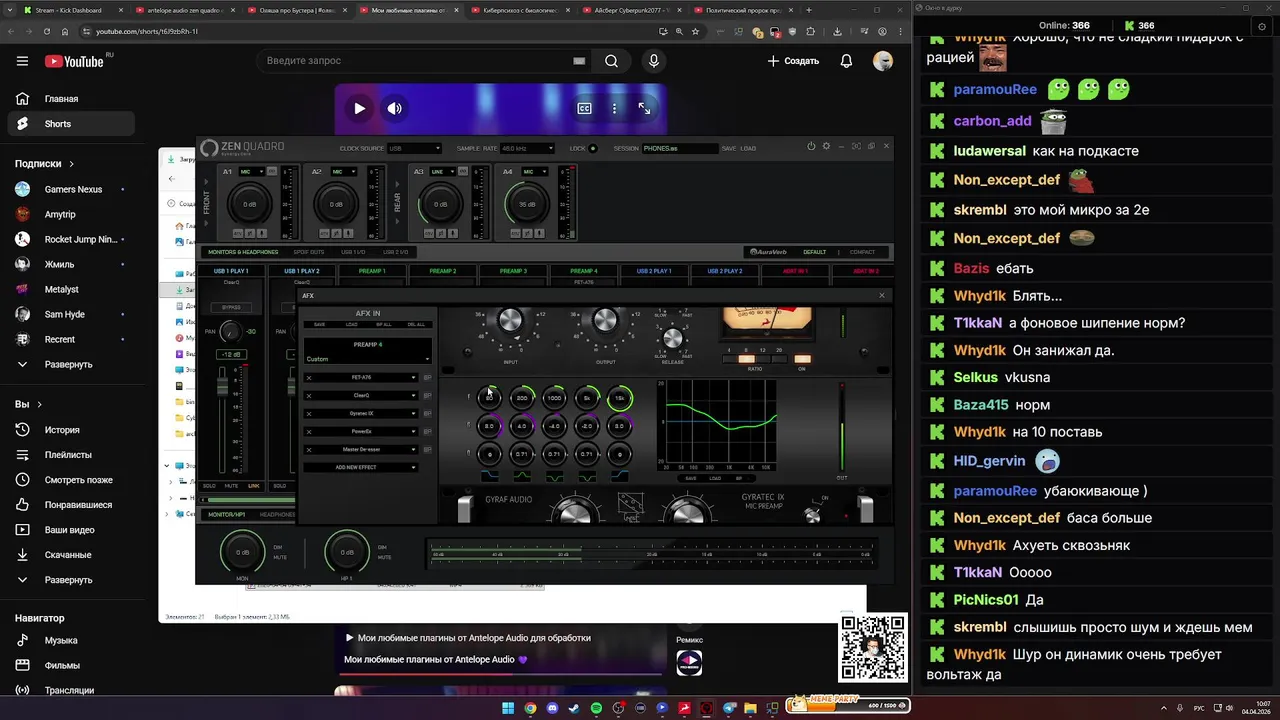Toggle bypass on FET-A76 effect
1280x720 pixels.
pyautogui.click(x=427, y=378)
